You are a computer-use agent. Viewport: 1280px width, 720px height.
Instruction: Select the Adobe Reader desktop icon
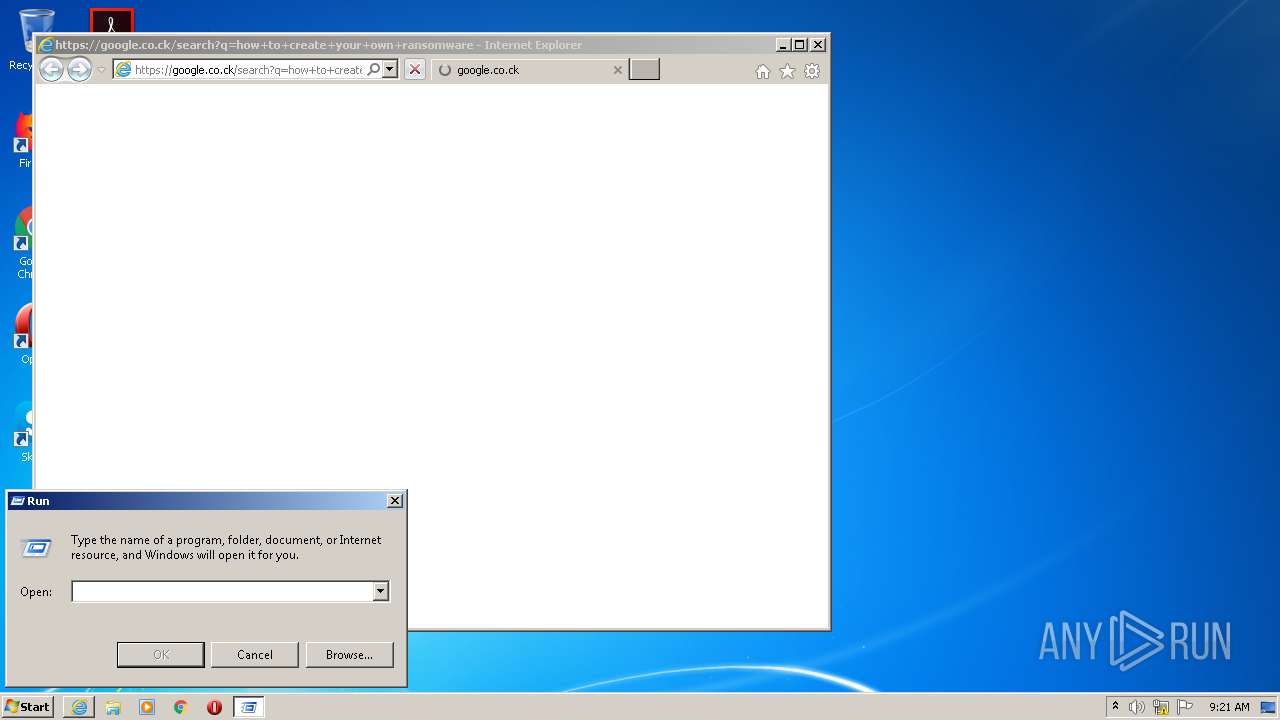click(x=111, y=21)
